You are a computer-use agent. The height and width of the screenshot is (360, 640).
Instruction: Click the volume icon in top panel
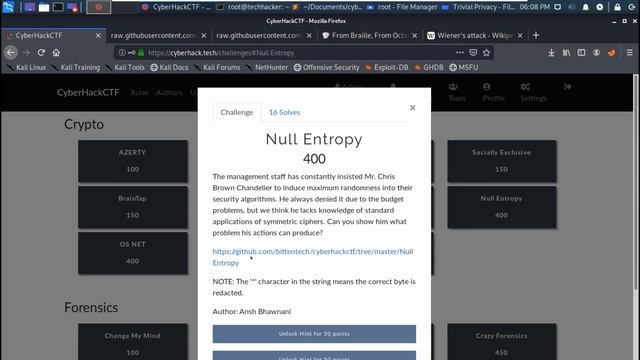tap(571, 7)
